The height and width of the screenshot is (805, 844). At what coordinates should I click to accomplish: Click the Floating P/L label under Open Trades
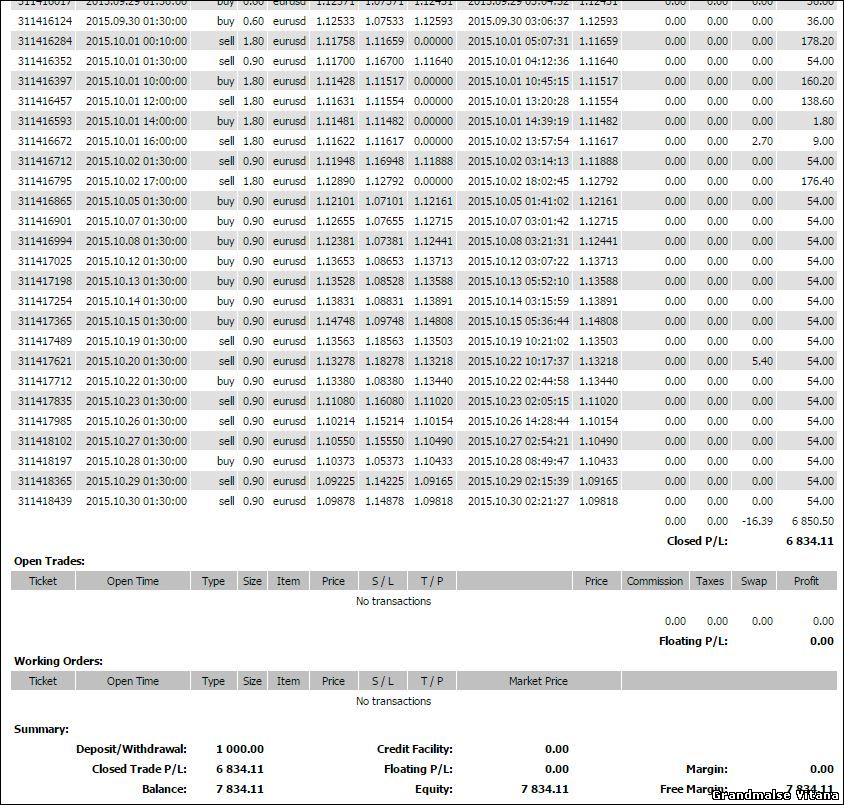coord(693,641)
